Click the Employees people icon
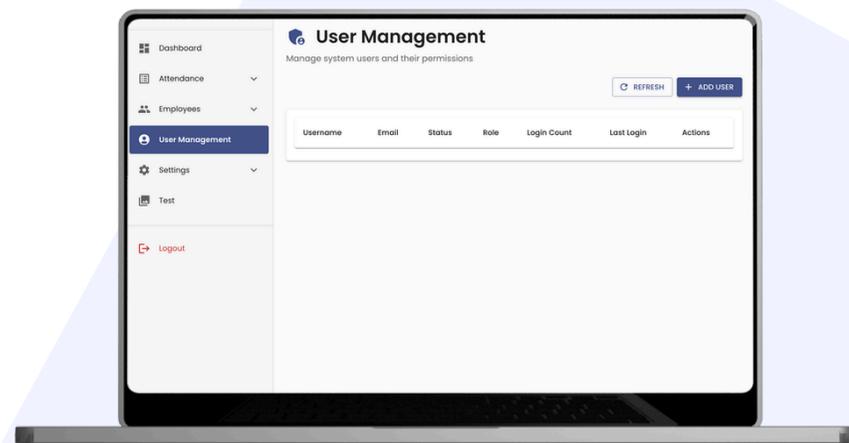Image resolution: width=849 pixels, height=443 pixels. (144, 109)
